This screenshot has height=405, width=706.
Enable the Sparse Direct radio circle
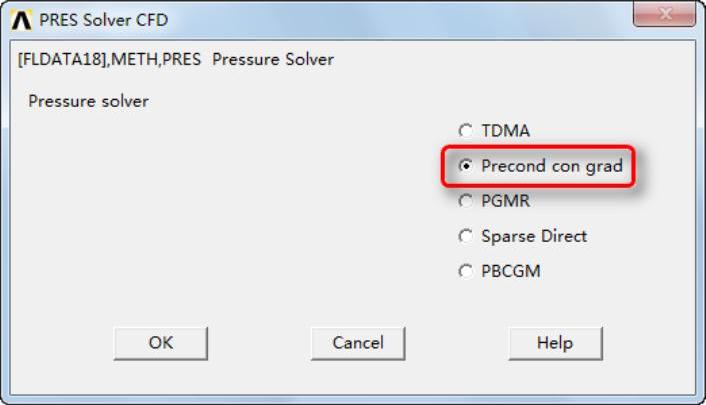pos(465,236)
